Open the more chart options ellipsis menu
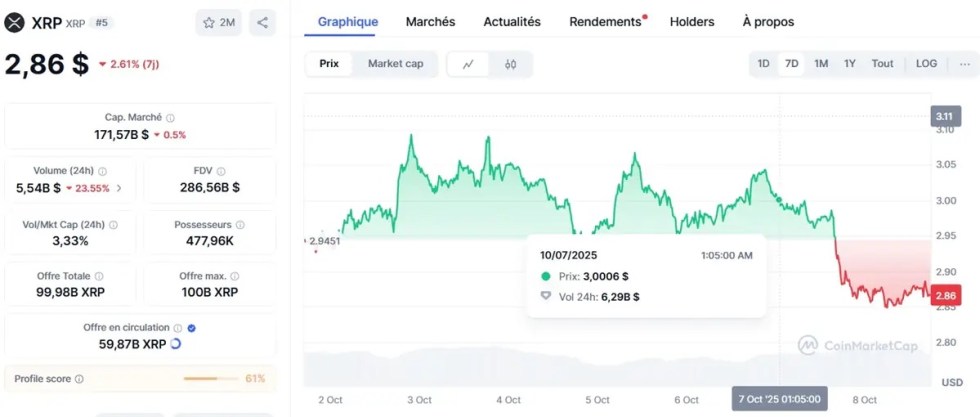The image size is (980, 417). 963,64
